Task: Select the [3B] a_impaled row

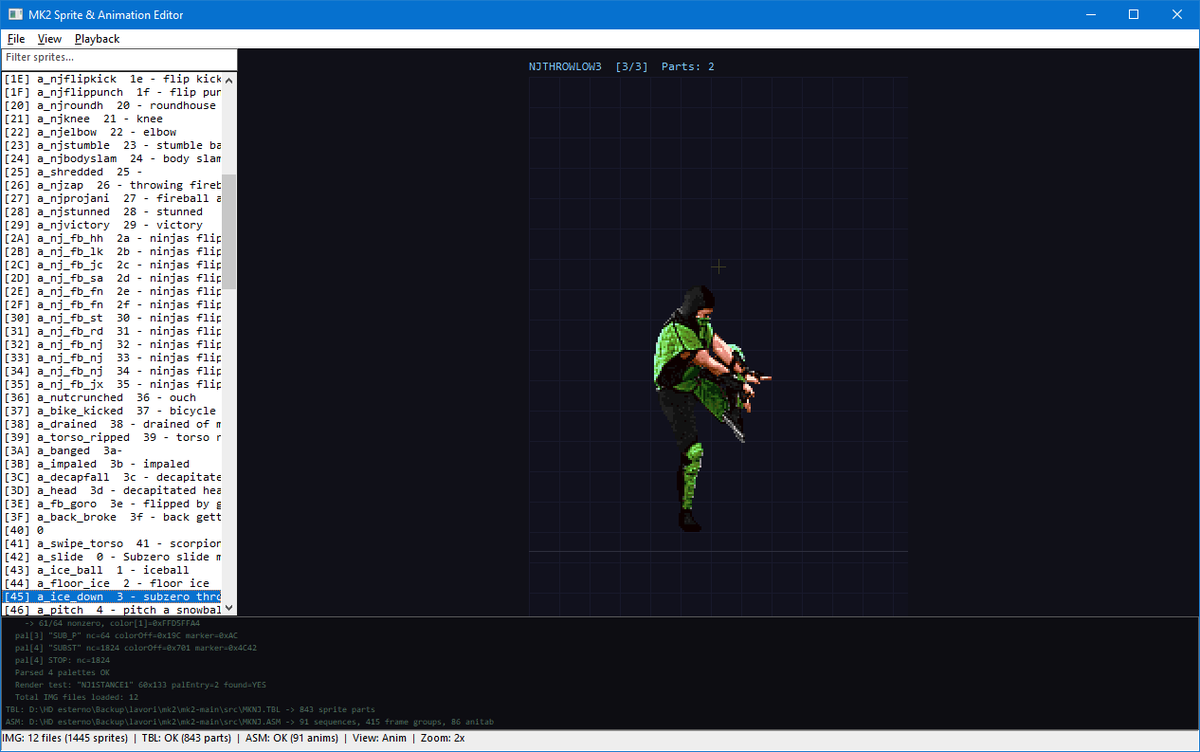Action: (111, 464)
